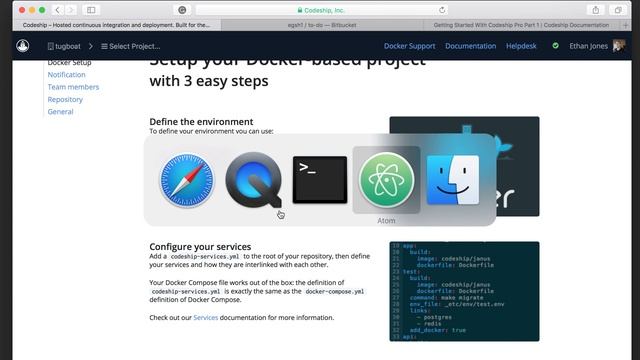The height and width of the screenshot is (360, 640).
Task: Switch to Codeship hosted CI tab
Action: [x=117, y=25]
